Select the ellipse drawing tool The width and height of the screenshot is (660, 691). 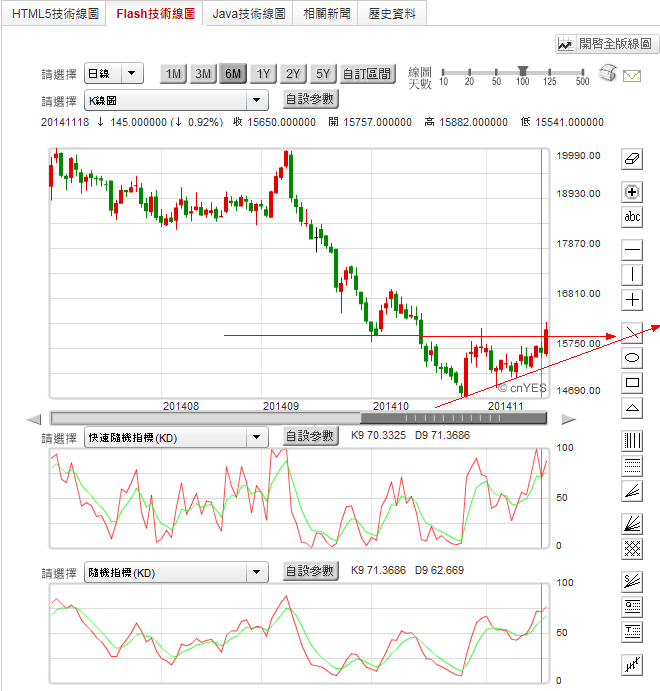pos(632,357)
